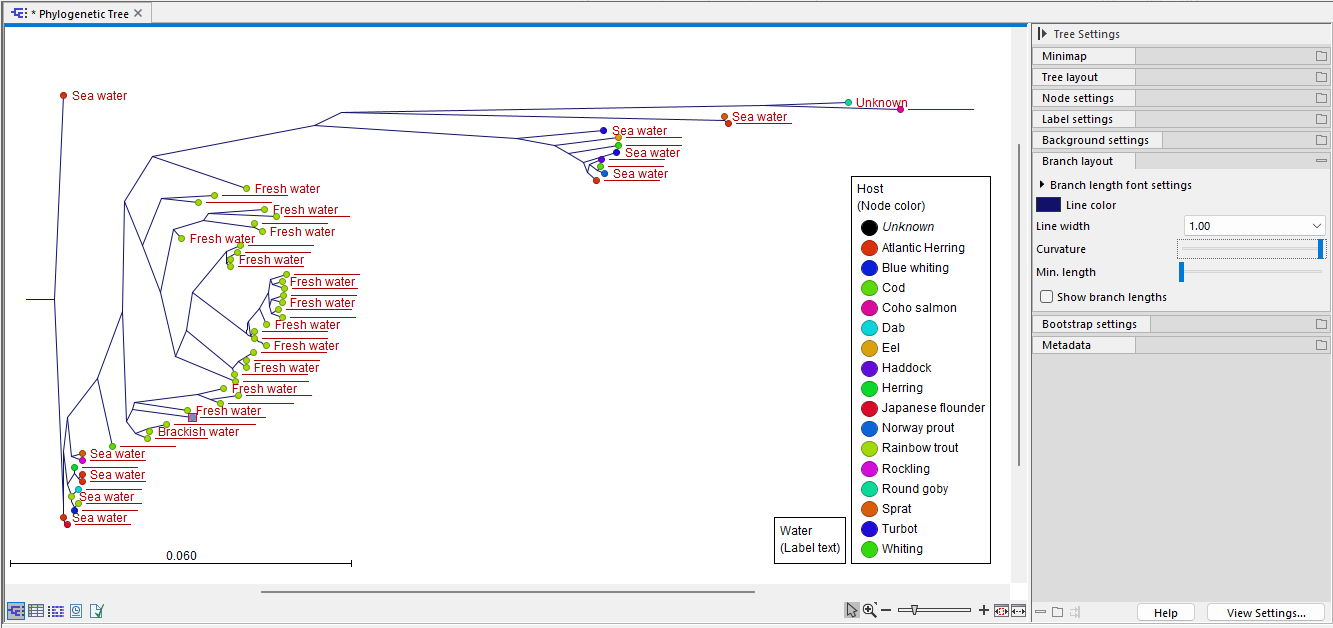Screen dimensions: 1333x628
Task: Open the View Settings dialog
Action: pos(1265,612)
